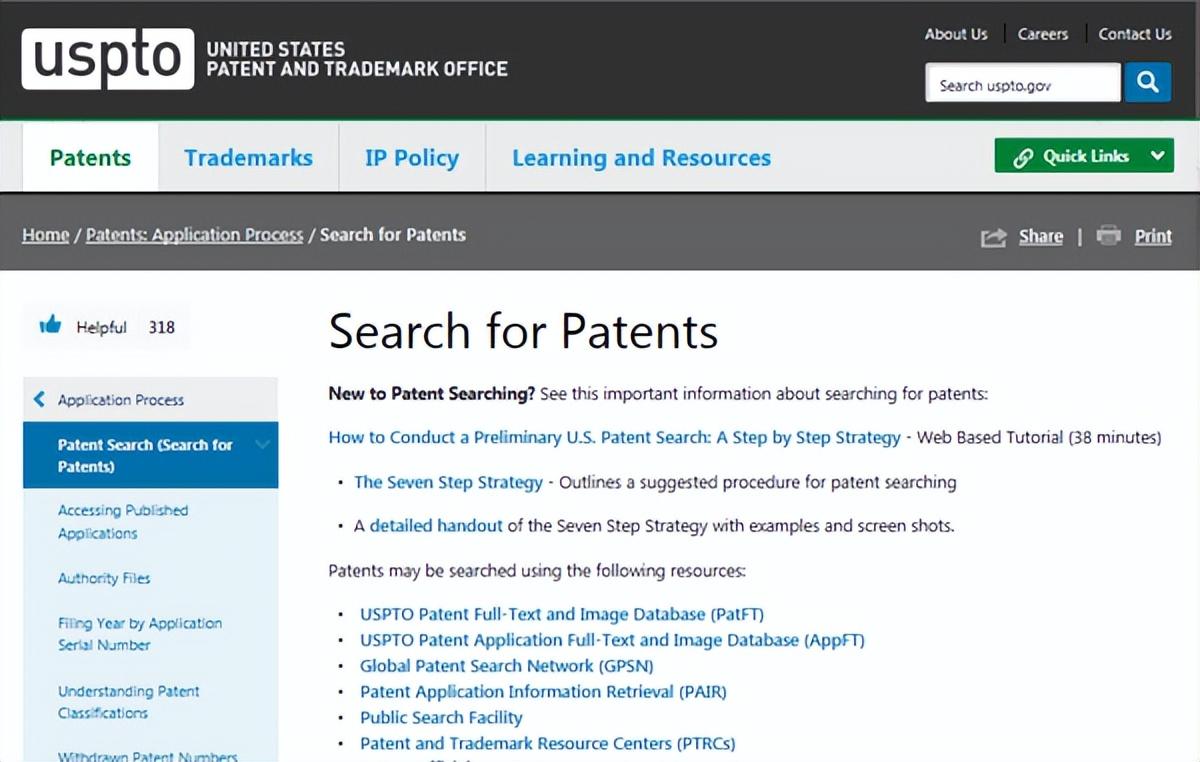This screenshot has width=1200, height=762.
Task: Open the Learning and Resources menu
Action: [x=641, y=158]
